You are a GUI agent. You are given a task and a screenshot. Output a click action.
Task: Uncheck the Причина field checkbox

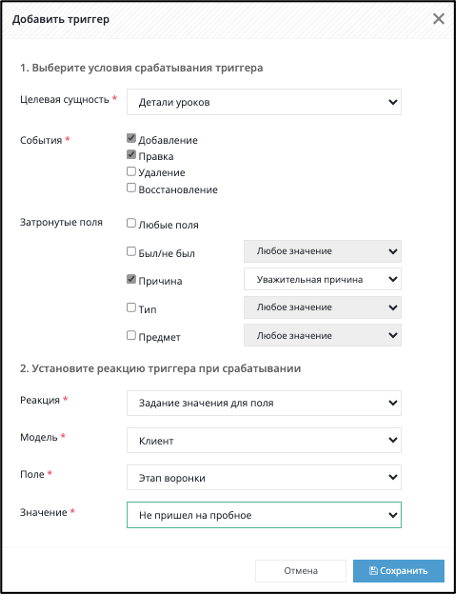[131, 280]
